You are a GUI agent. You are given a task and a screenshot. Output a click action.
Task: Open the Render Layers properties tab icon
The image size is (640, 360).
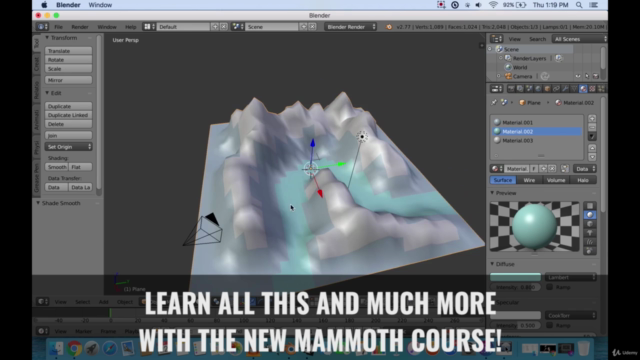coord(520,89)
